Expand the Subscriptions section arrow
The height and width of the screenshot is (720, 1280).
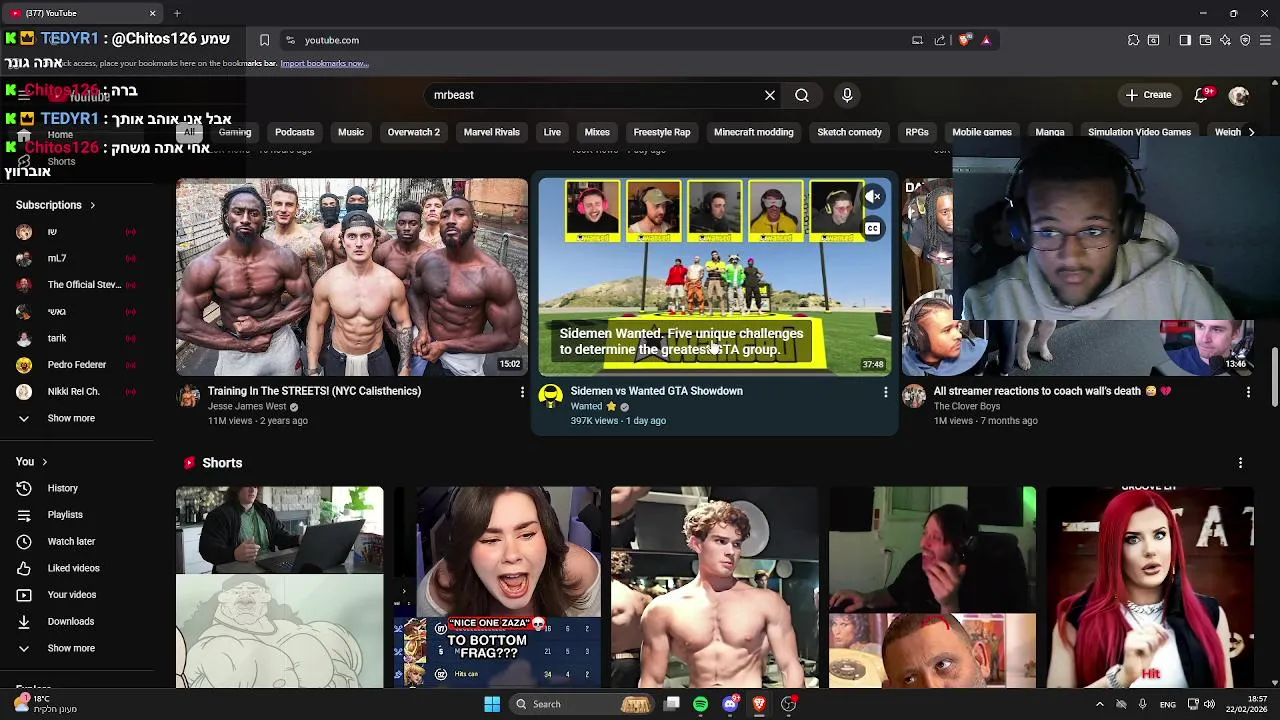(x=92, y=205)
